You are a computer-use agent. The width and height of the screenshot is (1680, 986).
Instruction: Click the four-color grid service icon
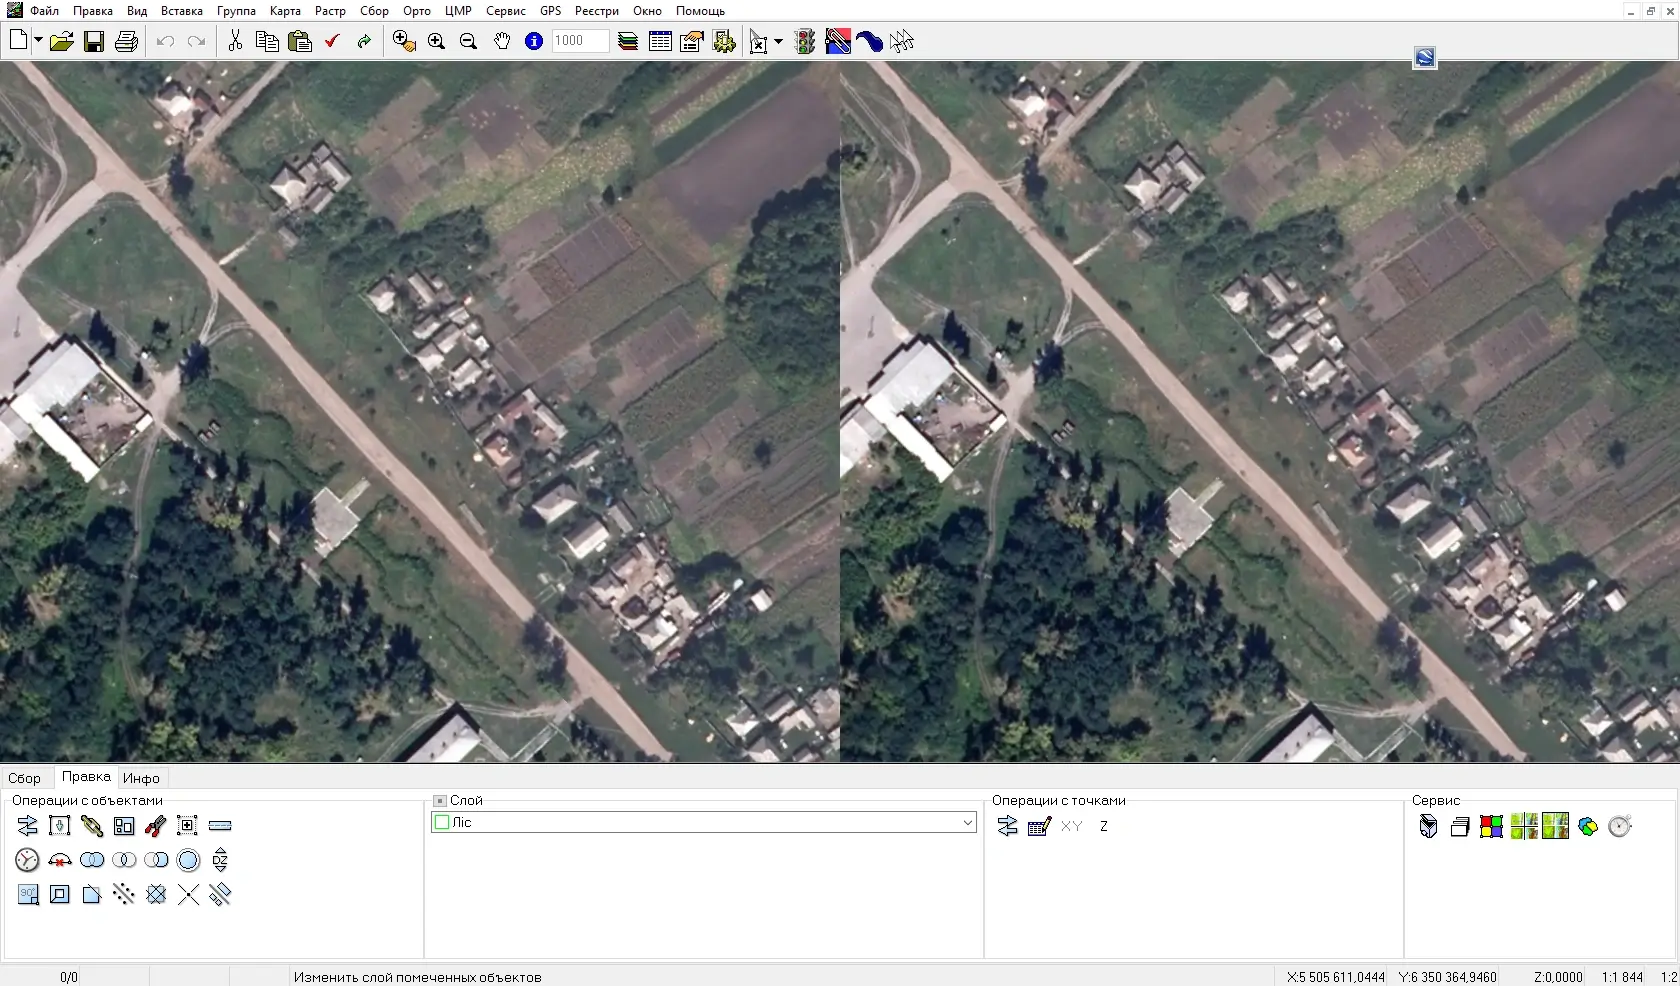(1491, 826)
